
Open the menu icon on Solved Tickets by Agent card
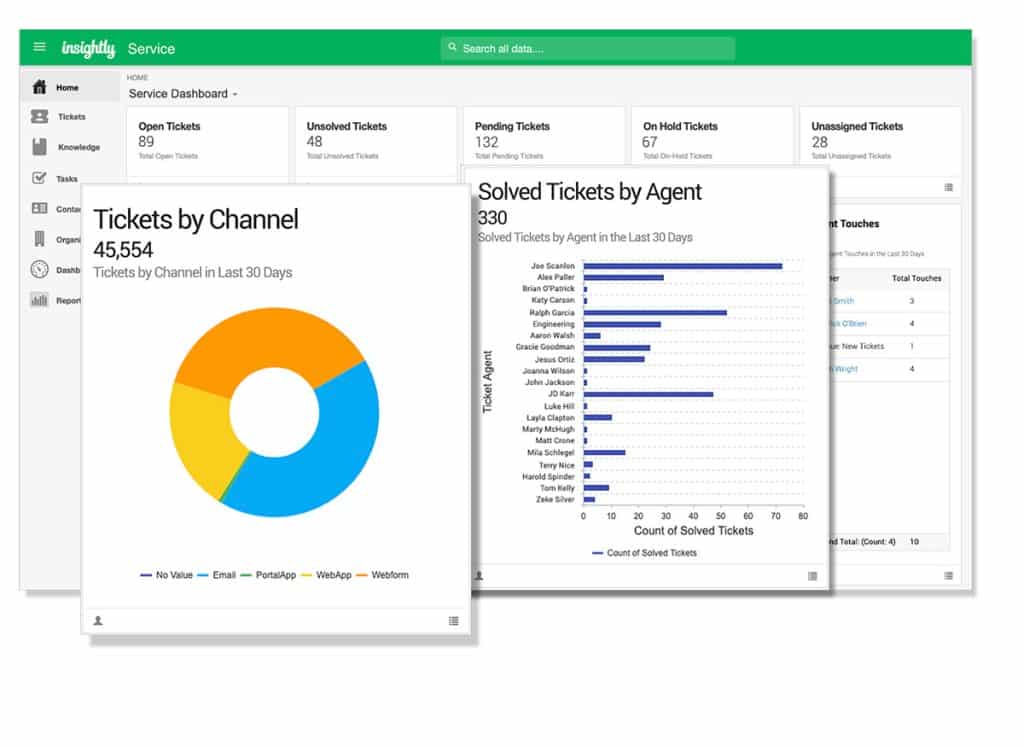click(810, 577)
